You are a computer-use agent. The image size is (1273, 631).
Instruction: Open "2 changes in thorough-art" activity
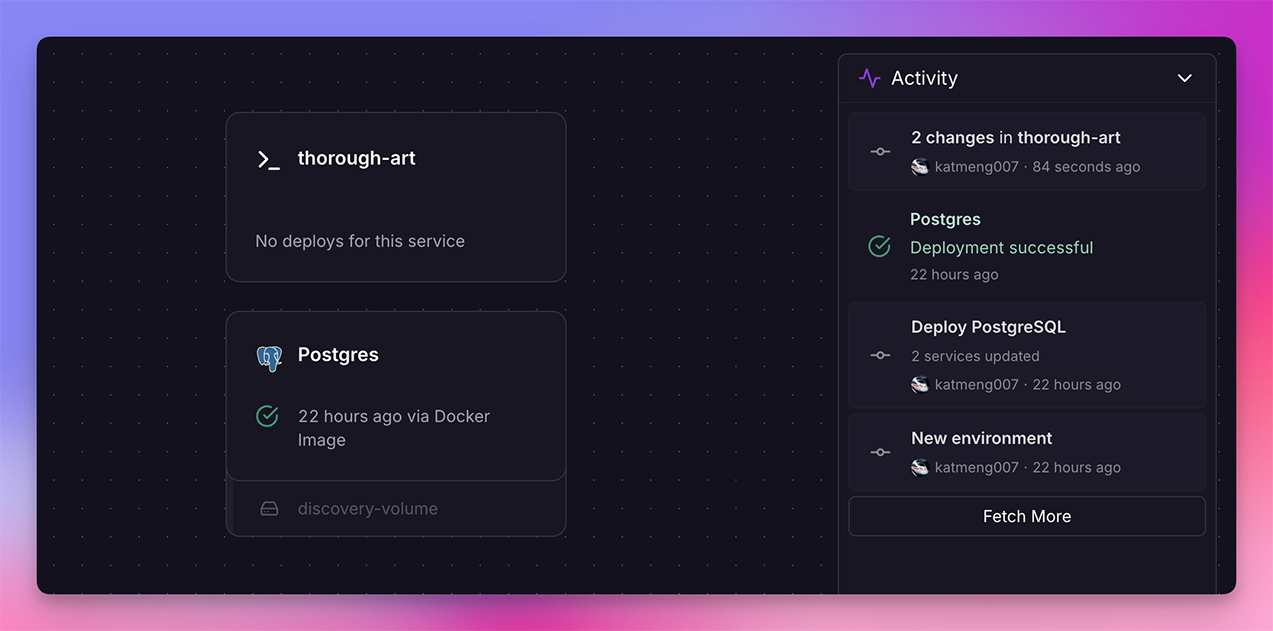click(1027, 151)
